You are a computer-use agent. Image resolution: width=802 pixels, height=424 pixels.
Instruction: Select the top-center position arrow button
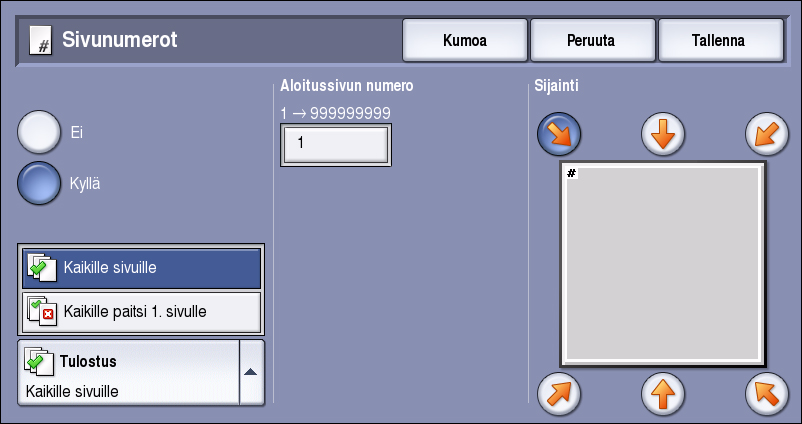(x=662, y=134)
